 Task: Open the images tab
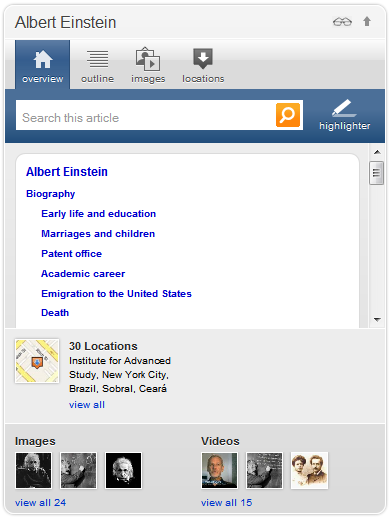pyautogui.click(x=148, y=65)
